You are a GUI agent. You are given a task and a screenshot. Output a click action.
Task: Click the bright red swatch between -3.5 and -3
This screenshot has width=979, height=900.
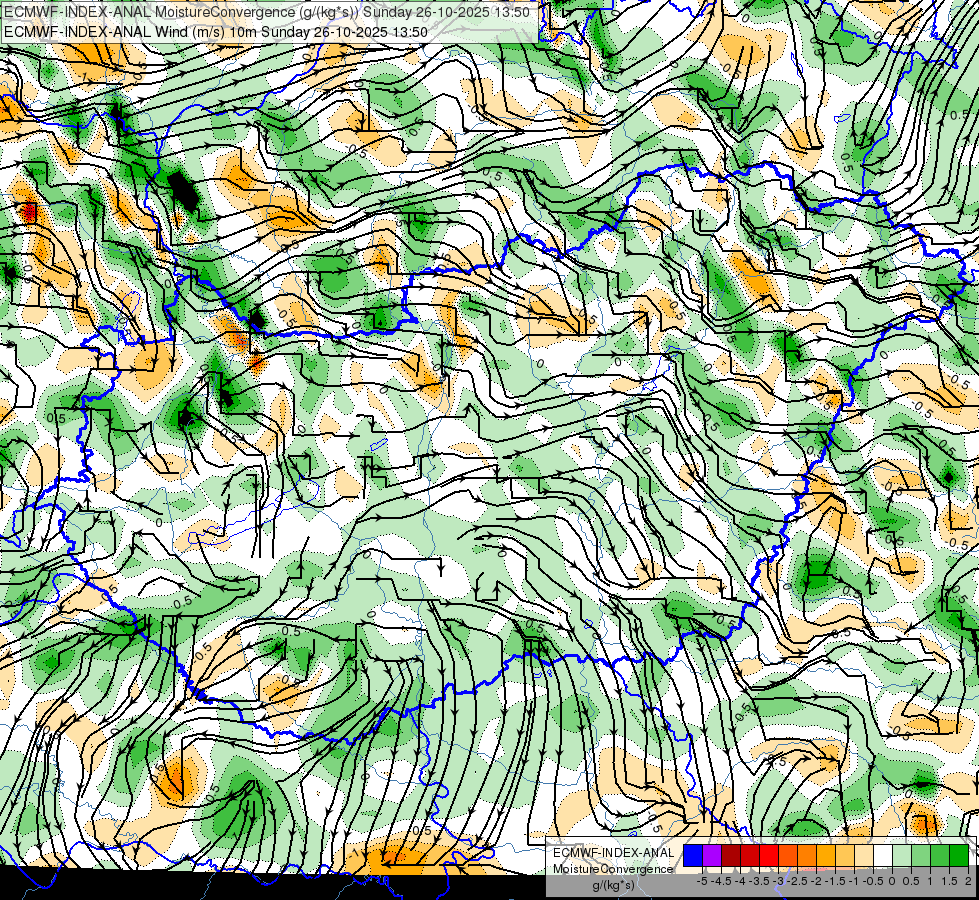769,856
